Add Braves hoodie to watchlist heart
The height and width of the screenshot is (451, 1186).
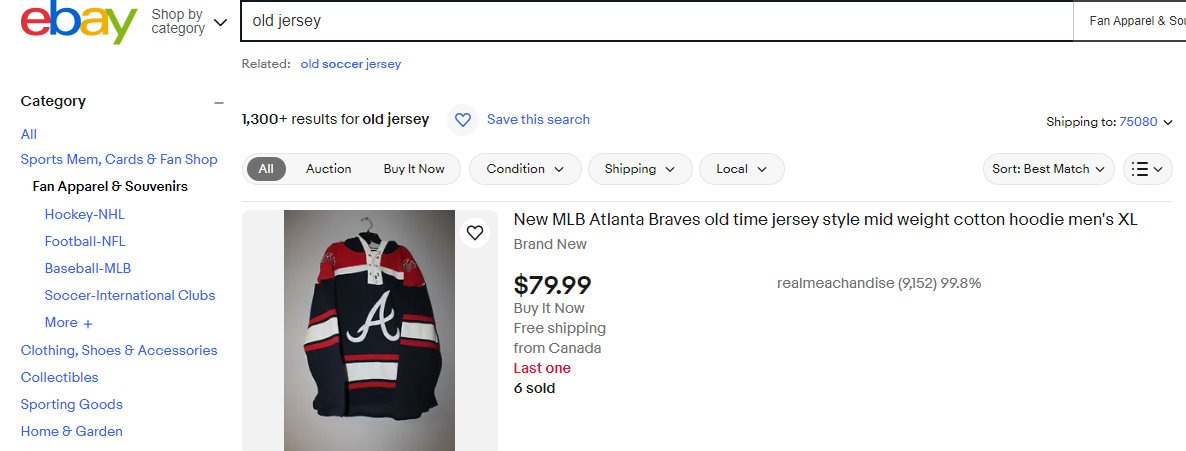(475, 233)
